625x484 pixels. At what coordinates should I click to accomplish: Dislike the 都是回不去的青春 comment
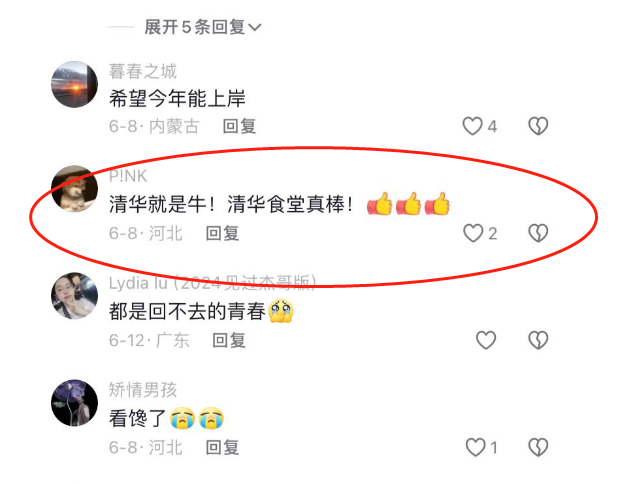pyautogui.click(x=538, y=340)
